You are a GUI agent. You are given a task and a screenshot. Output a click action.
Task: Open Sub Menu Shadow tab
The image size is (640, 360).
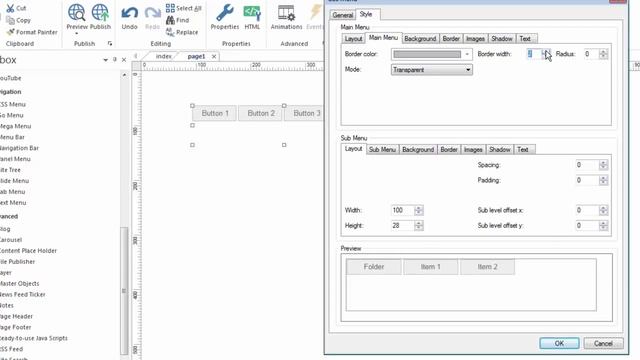500,149
